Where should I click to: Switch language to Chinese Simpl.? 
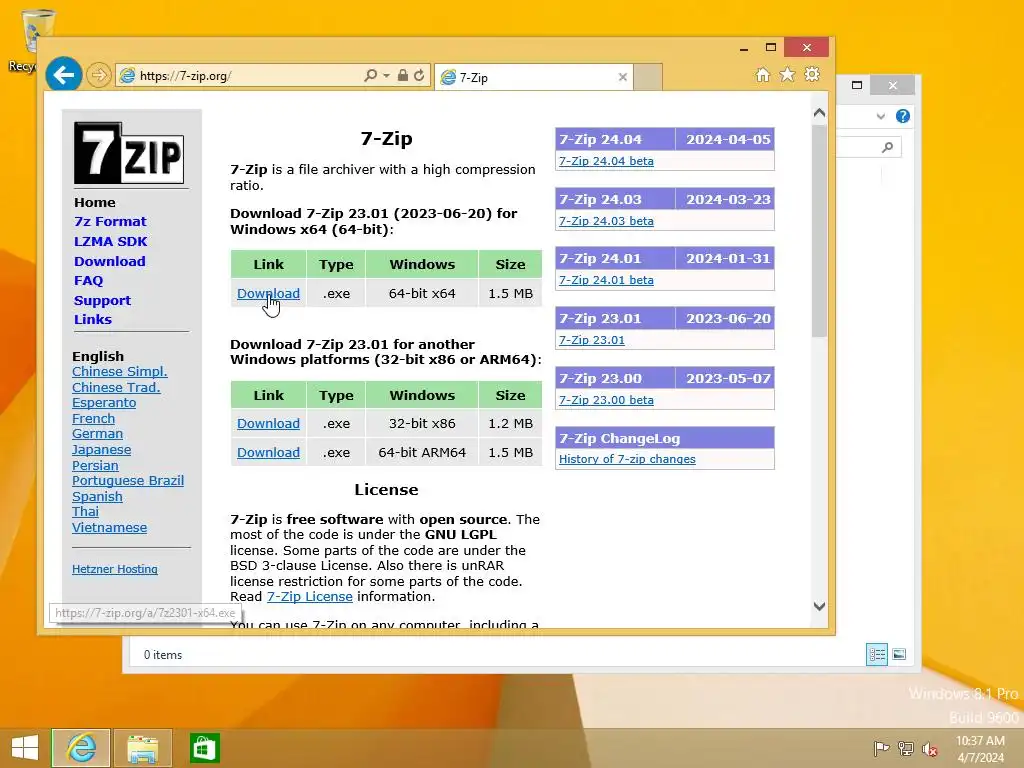pyautogui.click(x=120, y=372)
